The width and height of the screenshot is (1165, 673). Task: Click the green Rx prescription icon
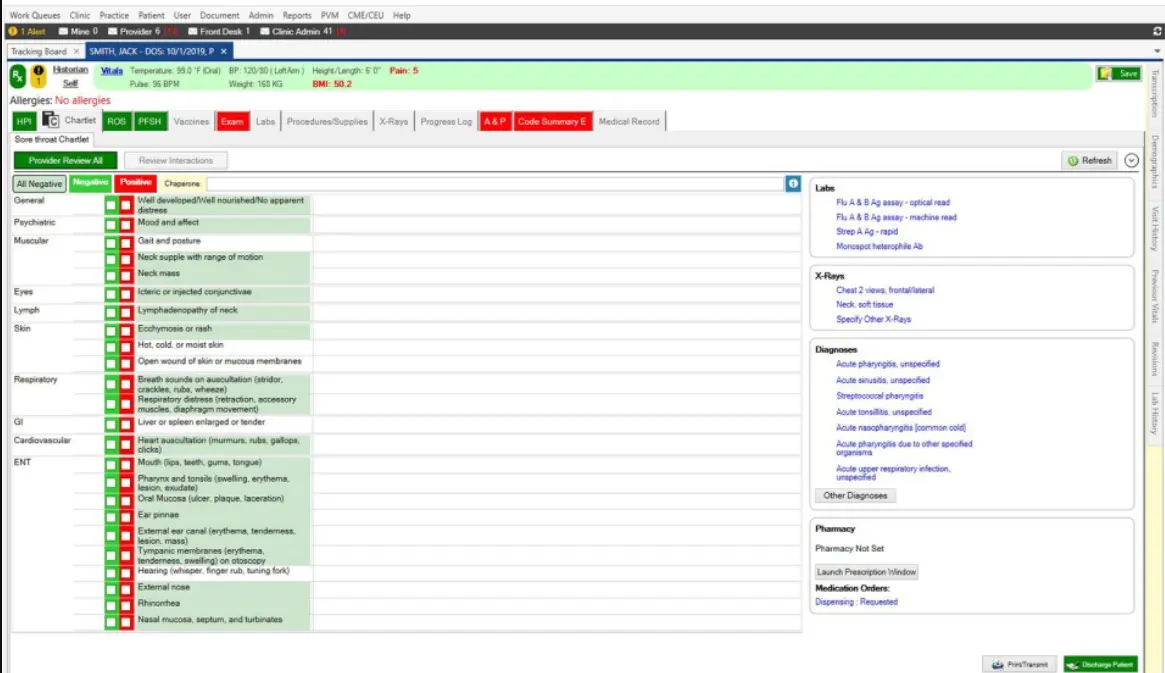tap(16, 77)
